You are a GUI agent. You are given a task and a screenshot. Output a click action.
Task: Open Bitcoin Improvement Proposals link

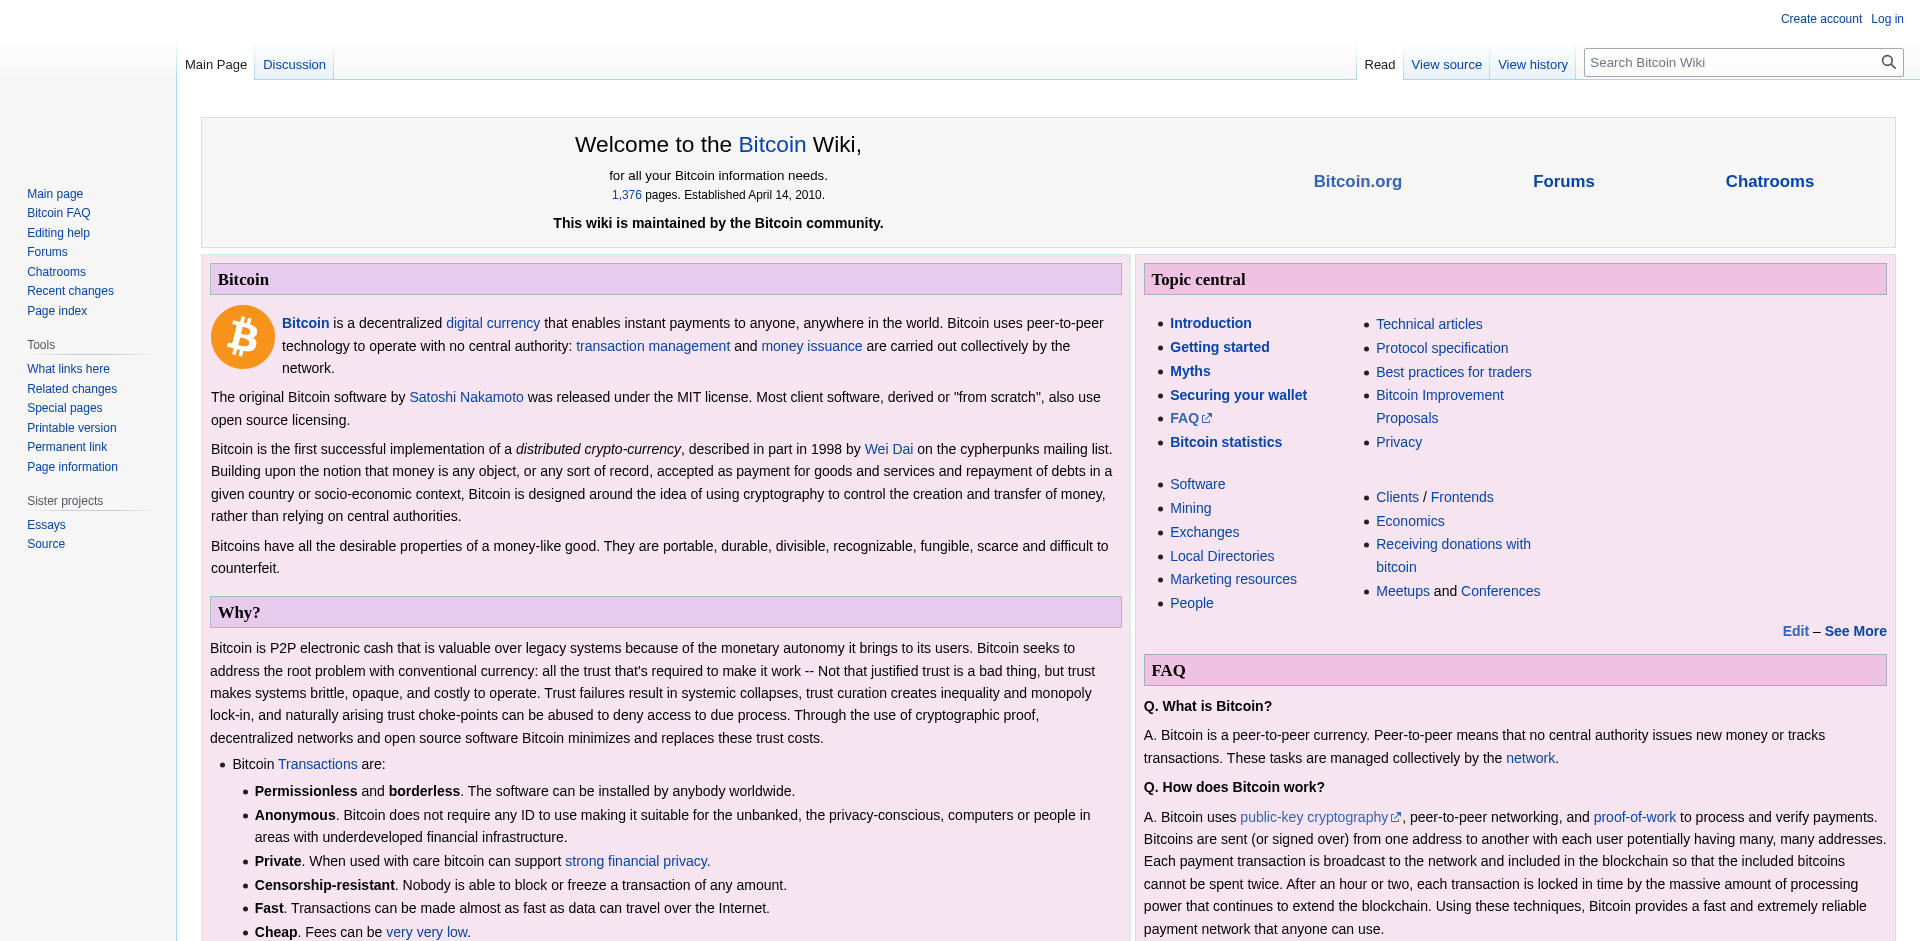point(1439,407)
